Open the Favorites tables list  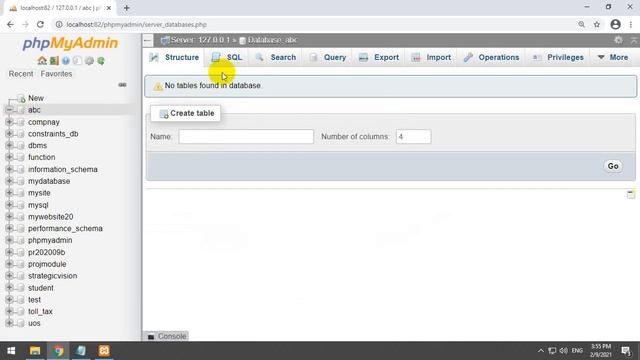click(x=56, y=74)
